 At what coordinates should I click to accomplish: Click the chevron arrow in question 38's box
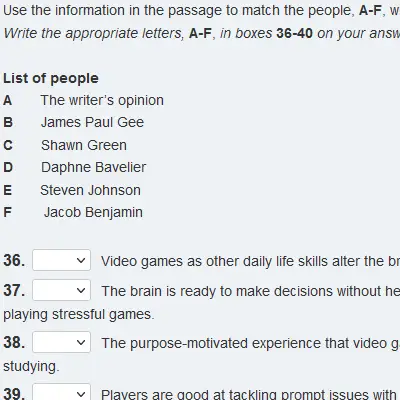point(81,342)
